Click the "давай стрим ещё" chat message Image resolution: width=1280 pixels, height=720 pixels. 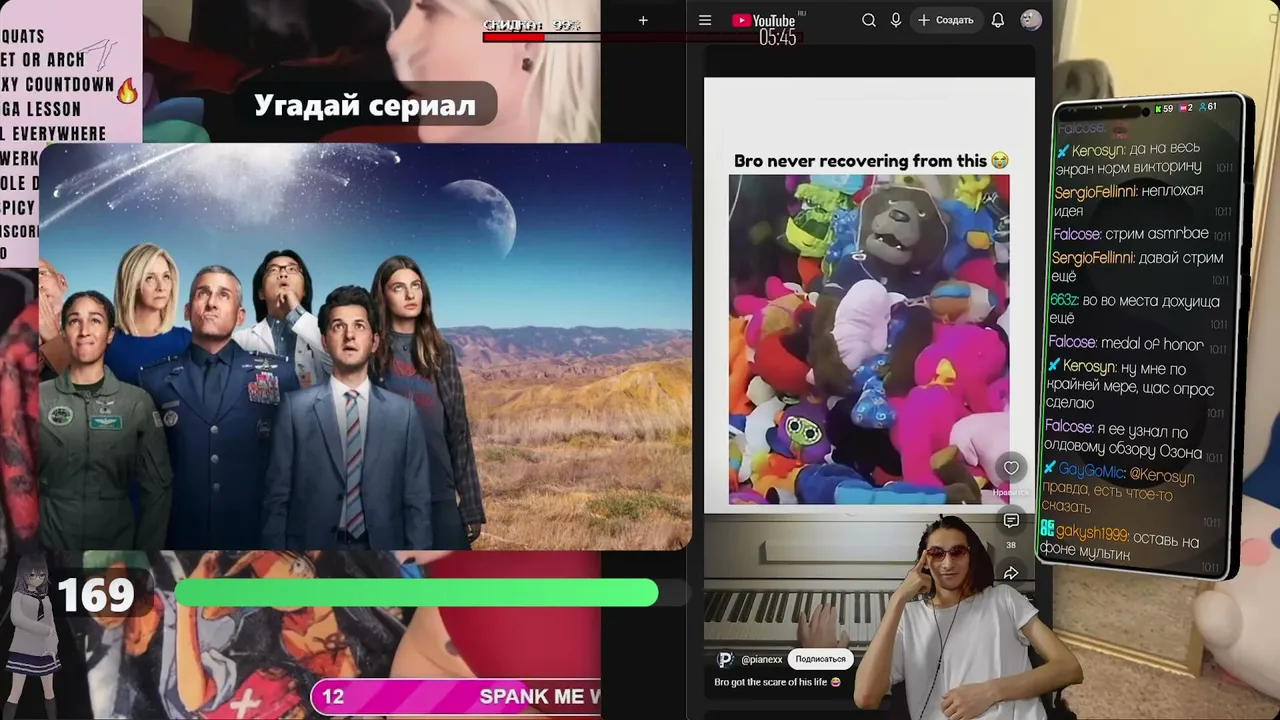click(x=1137, y=267)
